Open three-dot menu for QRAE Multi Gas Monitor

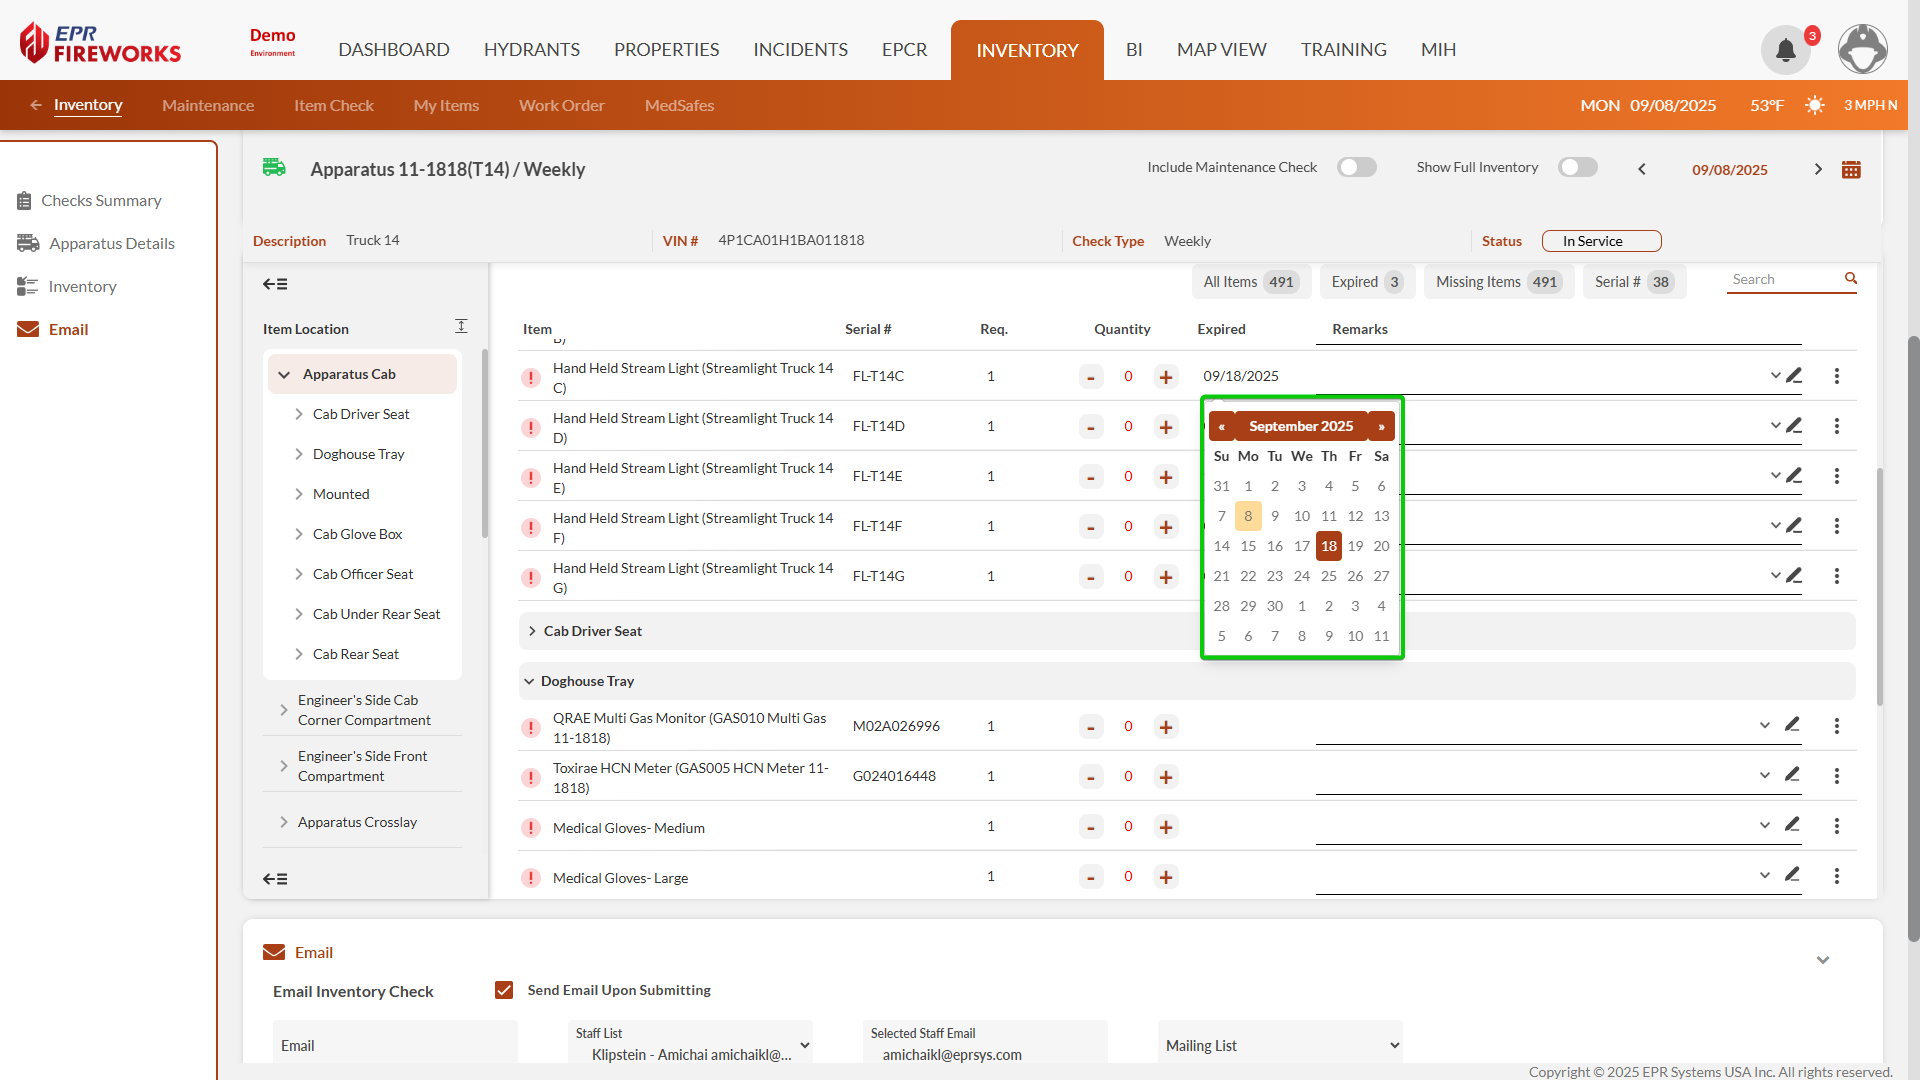tap(1836, 726)
